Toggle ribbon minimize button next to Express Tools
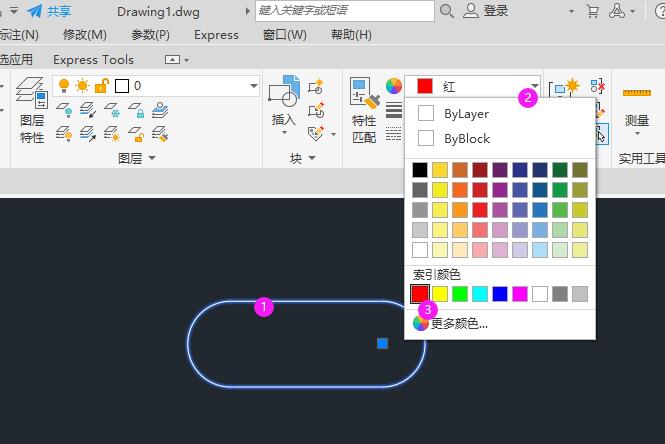This screenshot has width=665, height=444. pyautogui.click(x=172, y=60)
